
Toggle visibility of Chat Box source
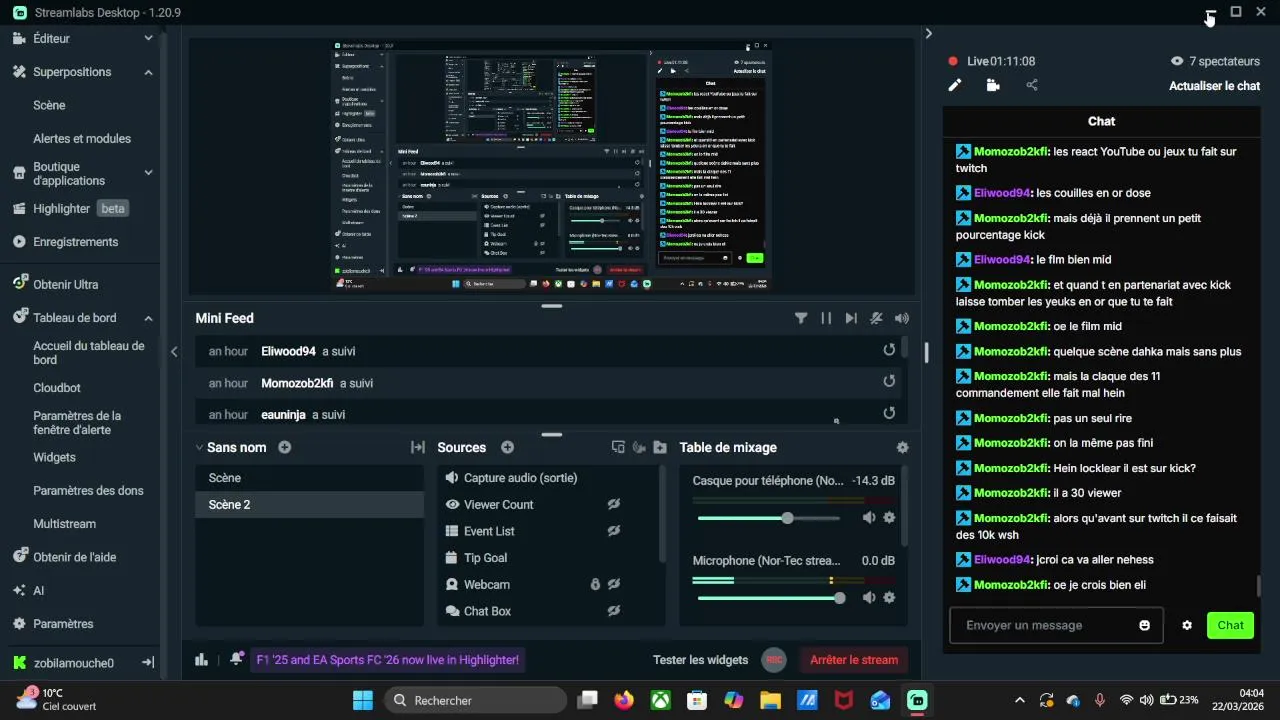click(x=614, y=611)
